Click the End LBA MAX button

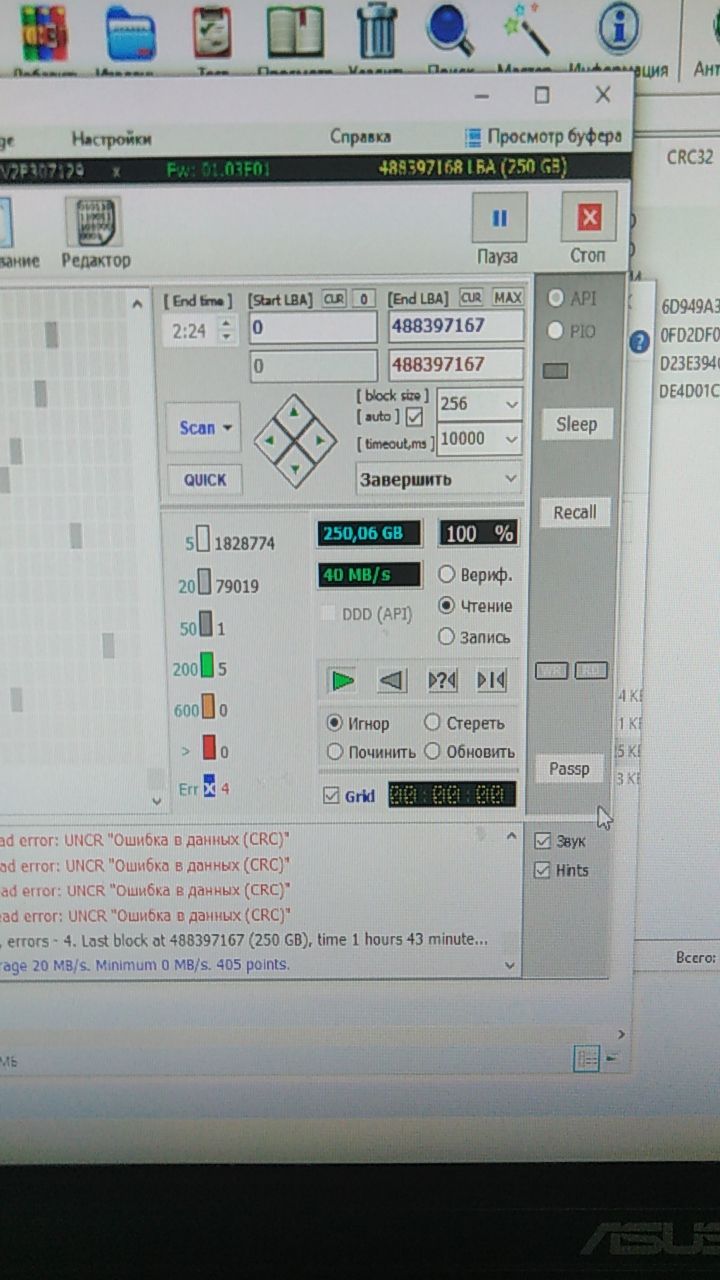[508, 298]
